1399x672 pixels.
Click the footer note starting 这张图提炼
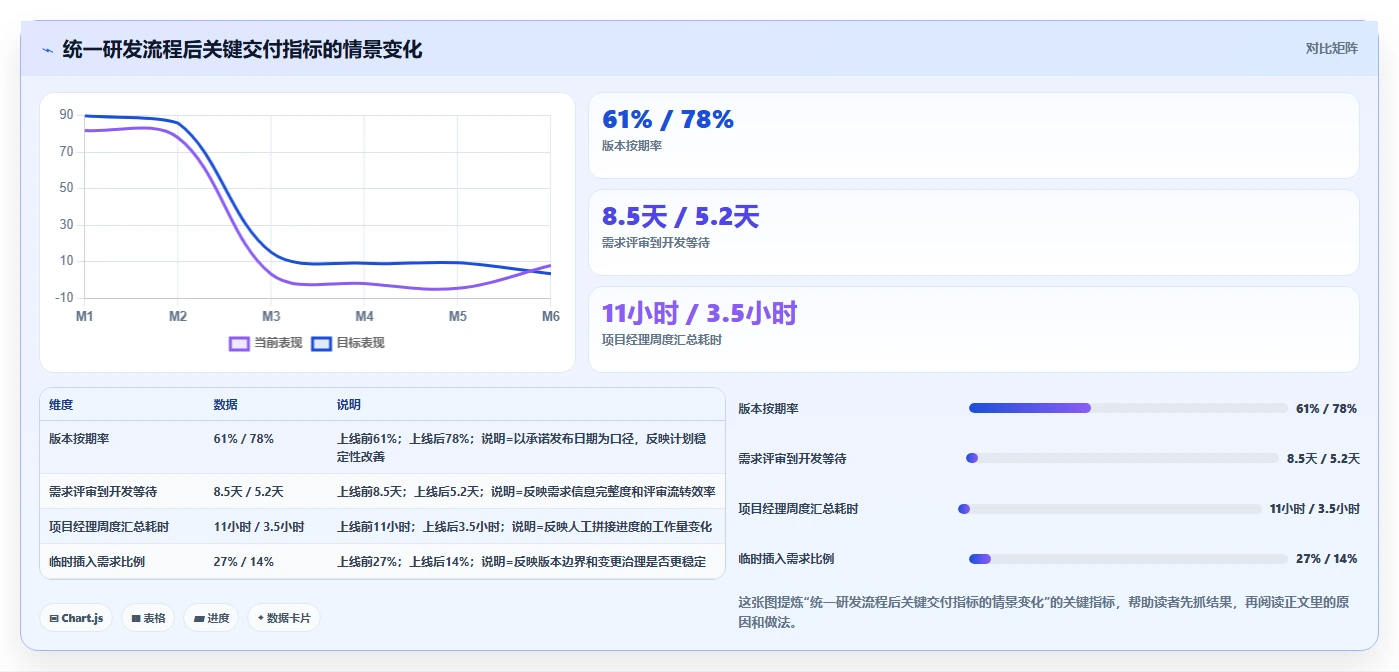(1043, 613)
